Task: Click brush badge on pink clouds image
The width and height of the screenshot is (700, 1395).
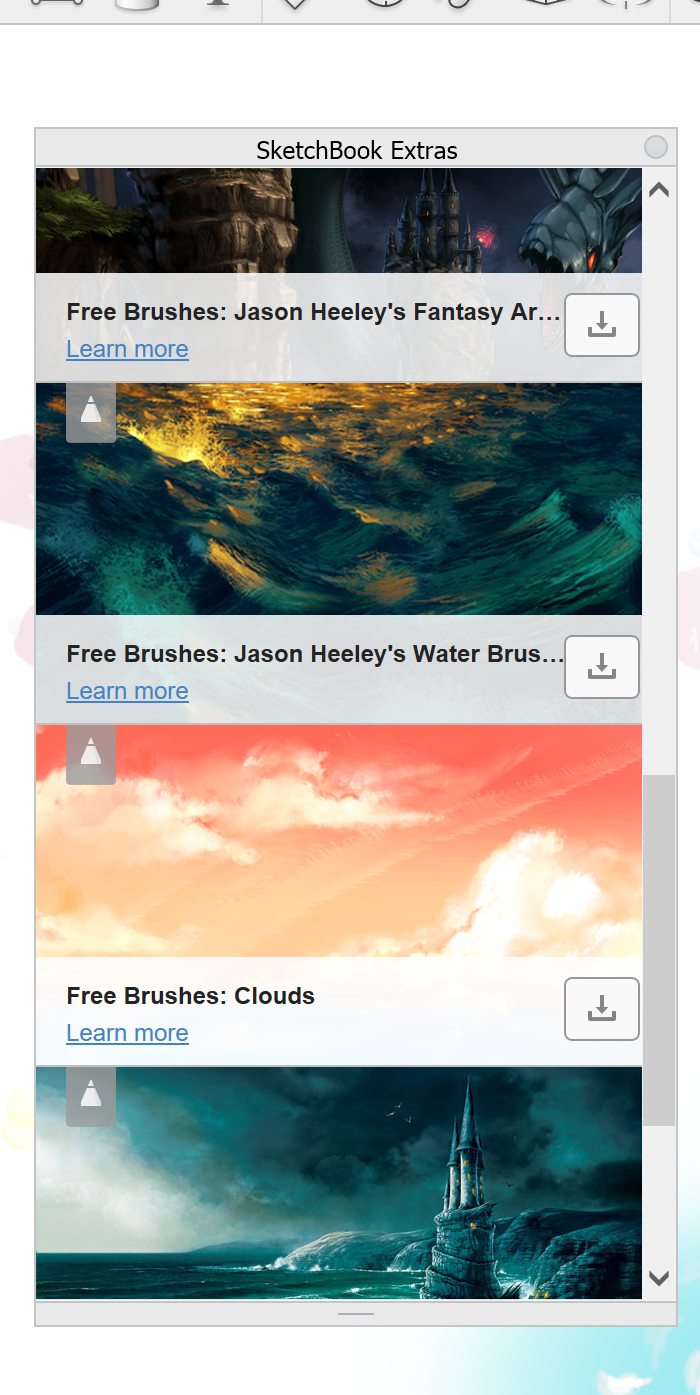Action: (x=91, y=754)
